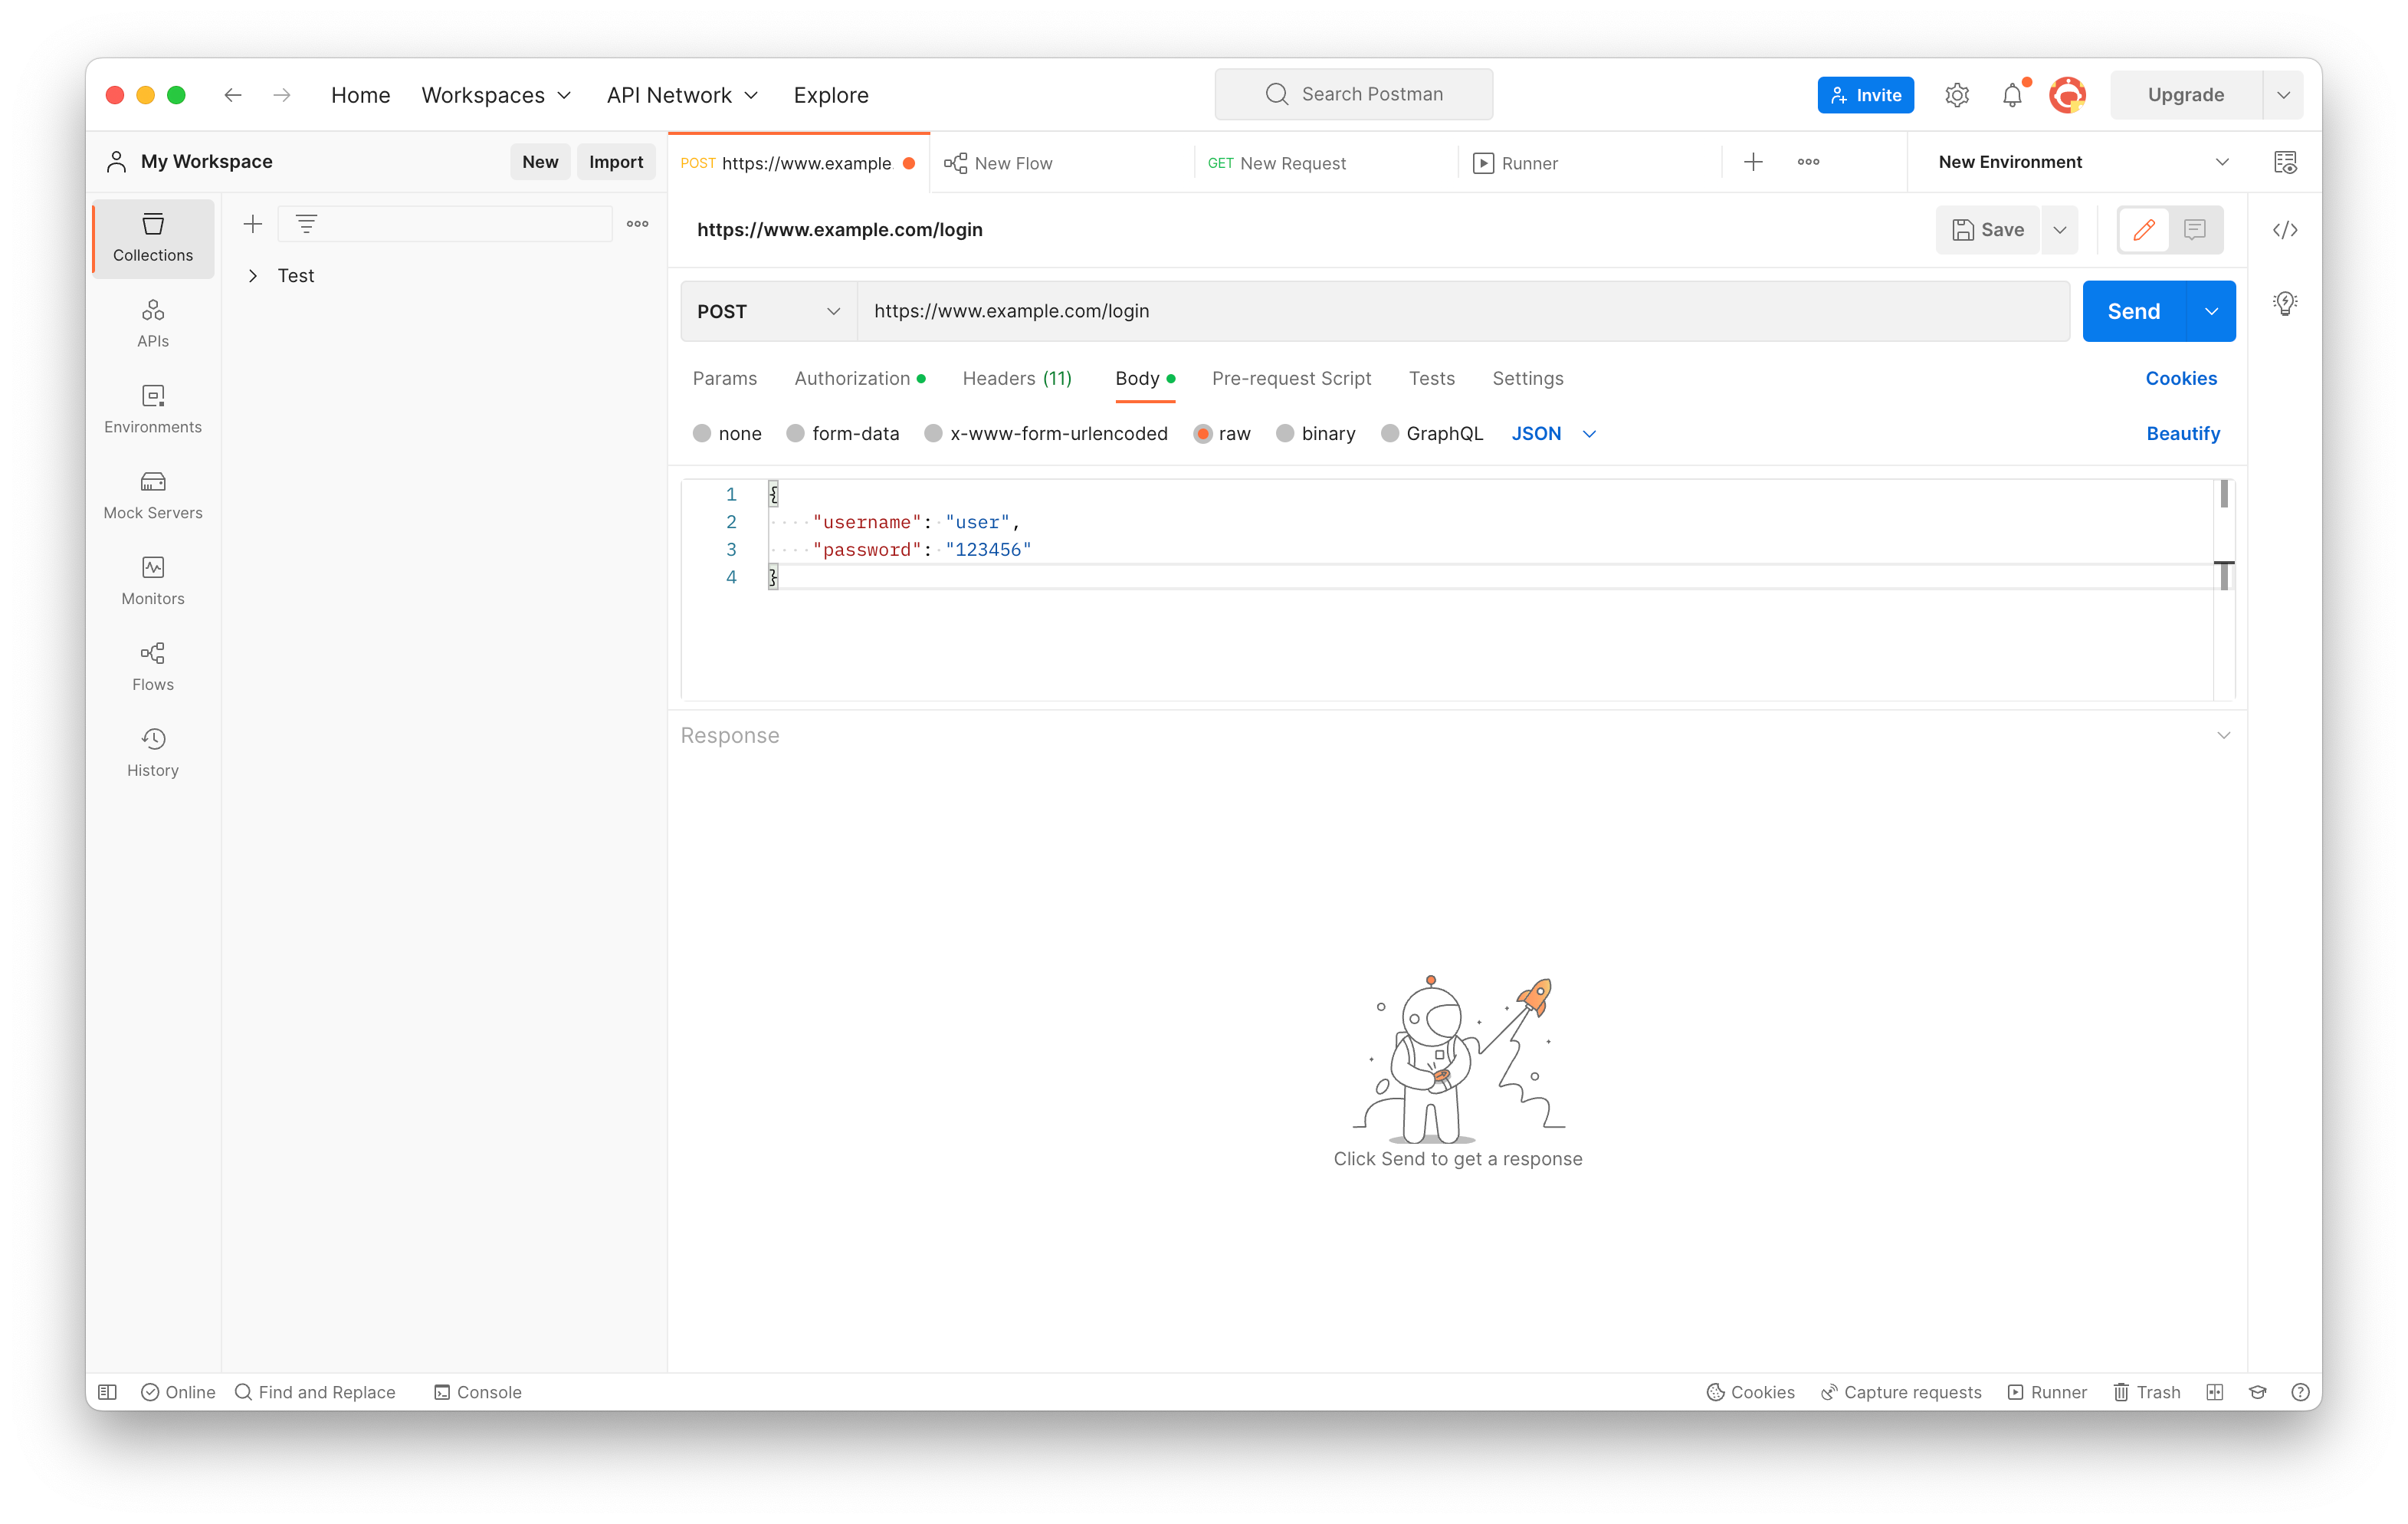Open the code snippet panel on the right

(x=2285, y=229)
